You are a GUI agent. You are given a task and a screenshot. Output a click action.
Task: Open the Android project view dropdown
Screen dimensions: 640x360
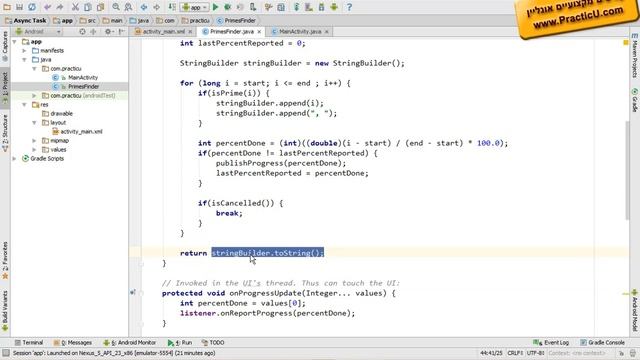[x=38, y=31]
